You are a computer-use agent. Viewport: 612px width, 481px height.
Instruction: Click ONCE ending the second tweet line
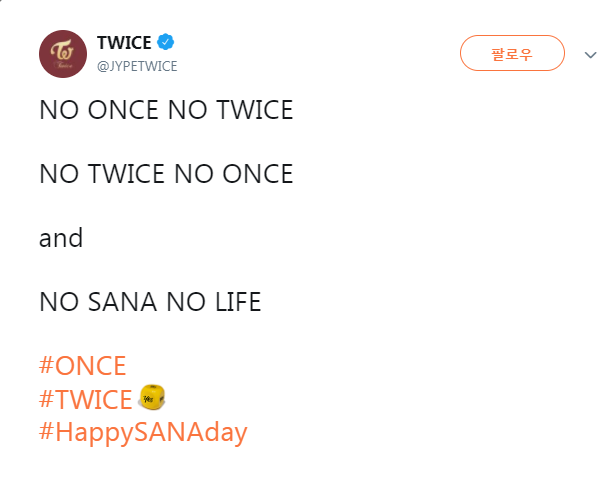click(x=257, y=174)
